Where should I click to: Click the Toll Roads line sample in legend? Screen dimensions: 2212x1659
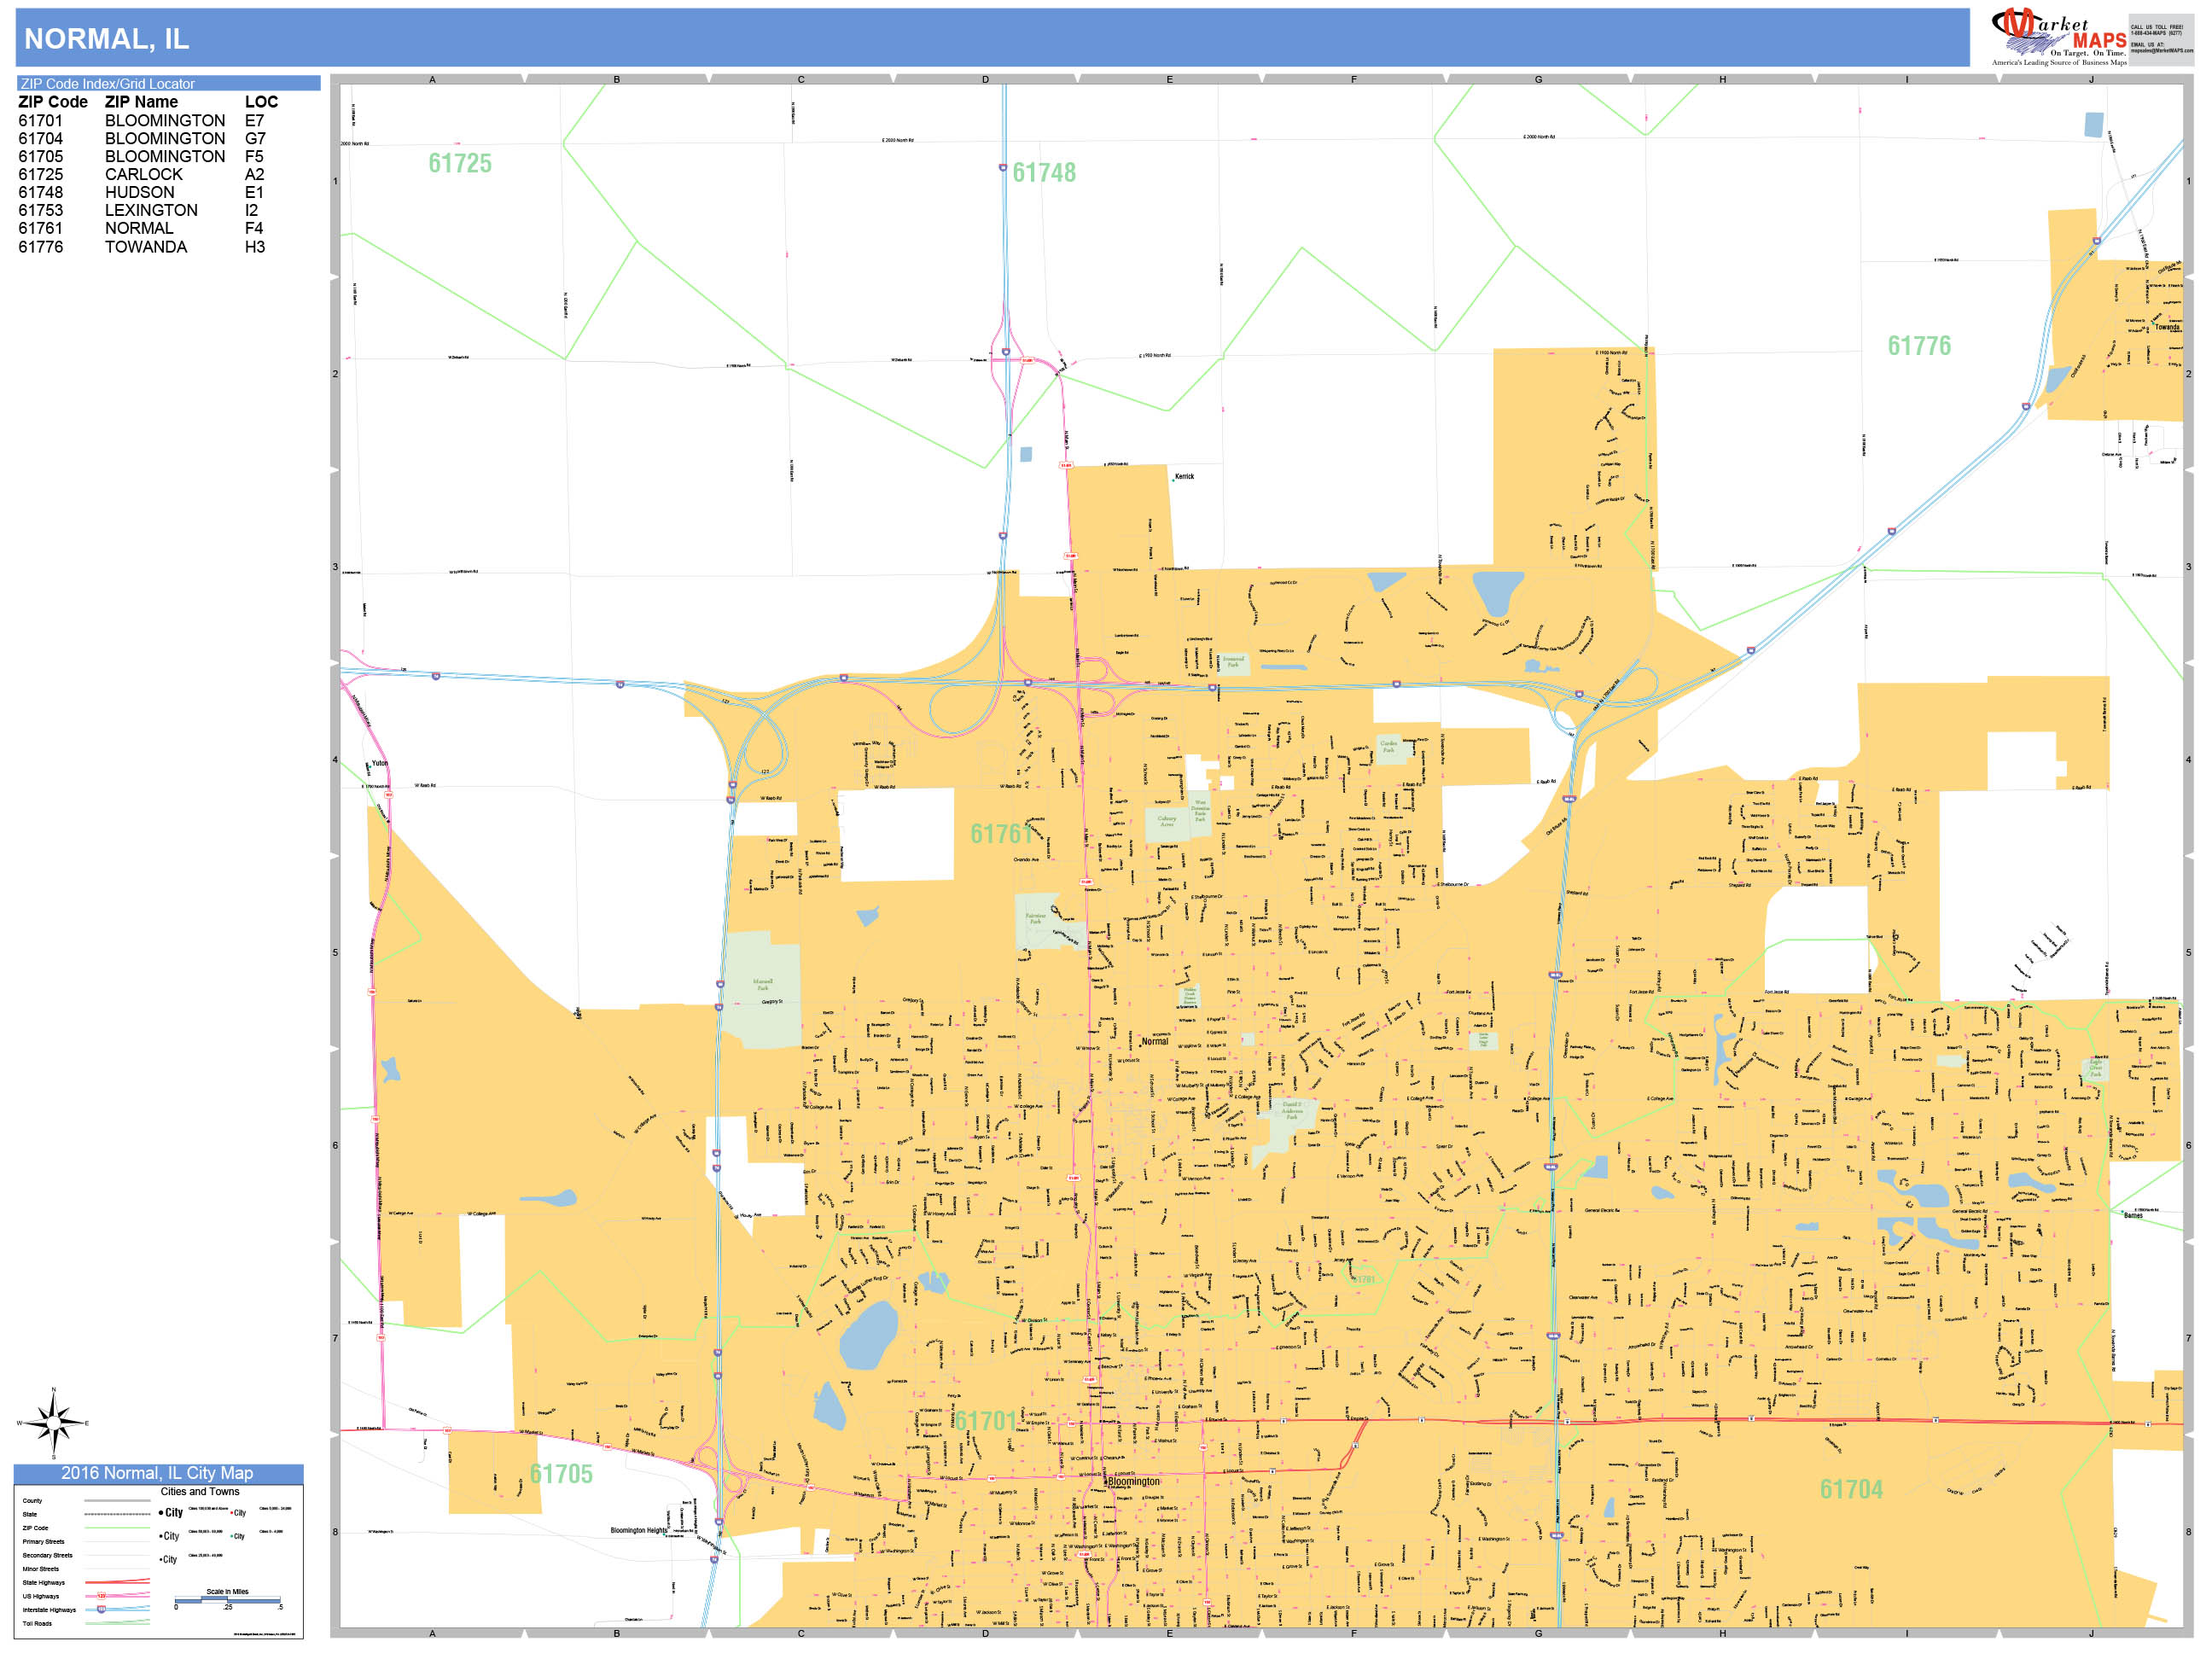coord(119,1624)
